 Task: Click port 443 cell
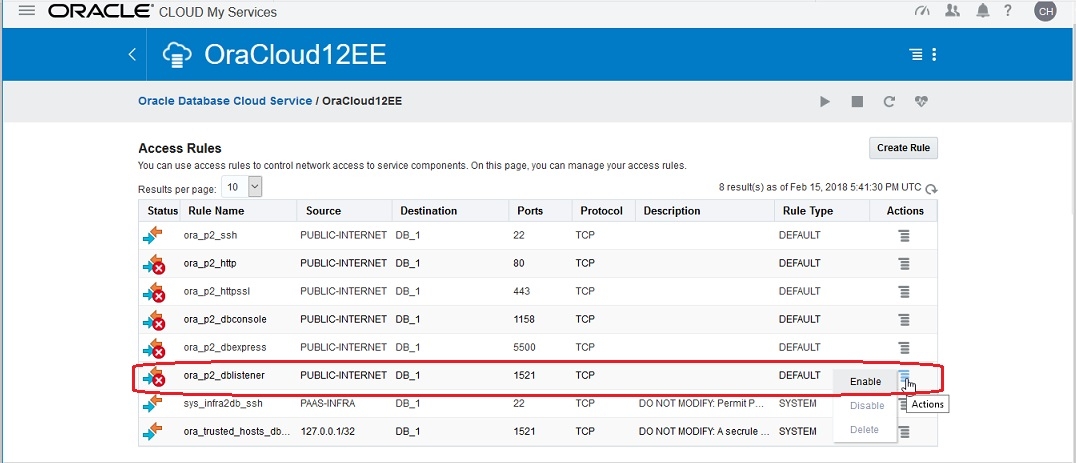point(522,292)
